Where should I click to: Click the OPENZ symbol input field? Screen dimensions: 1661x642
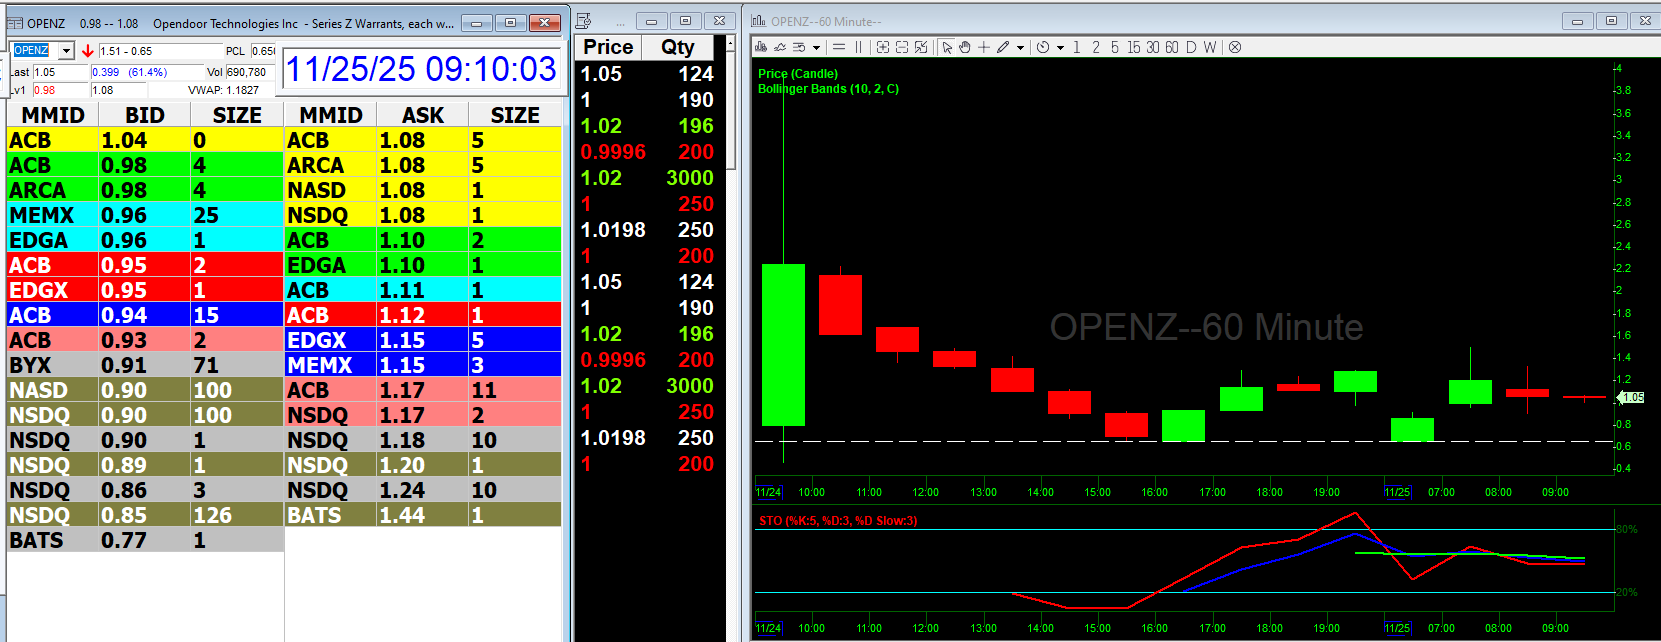tap(33, 51)
